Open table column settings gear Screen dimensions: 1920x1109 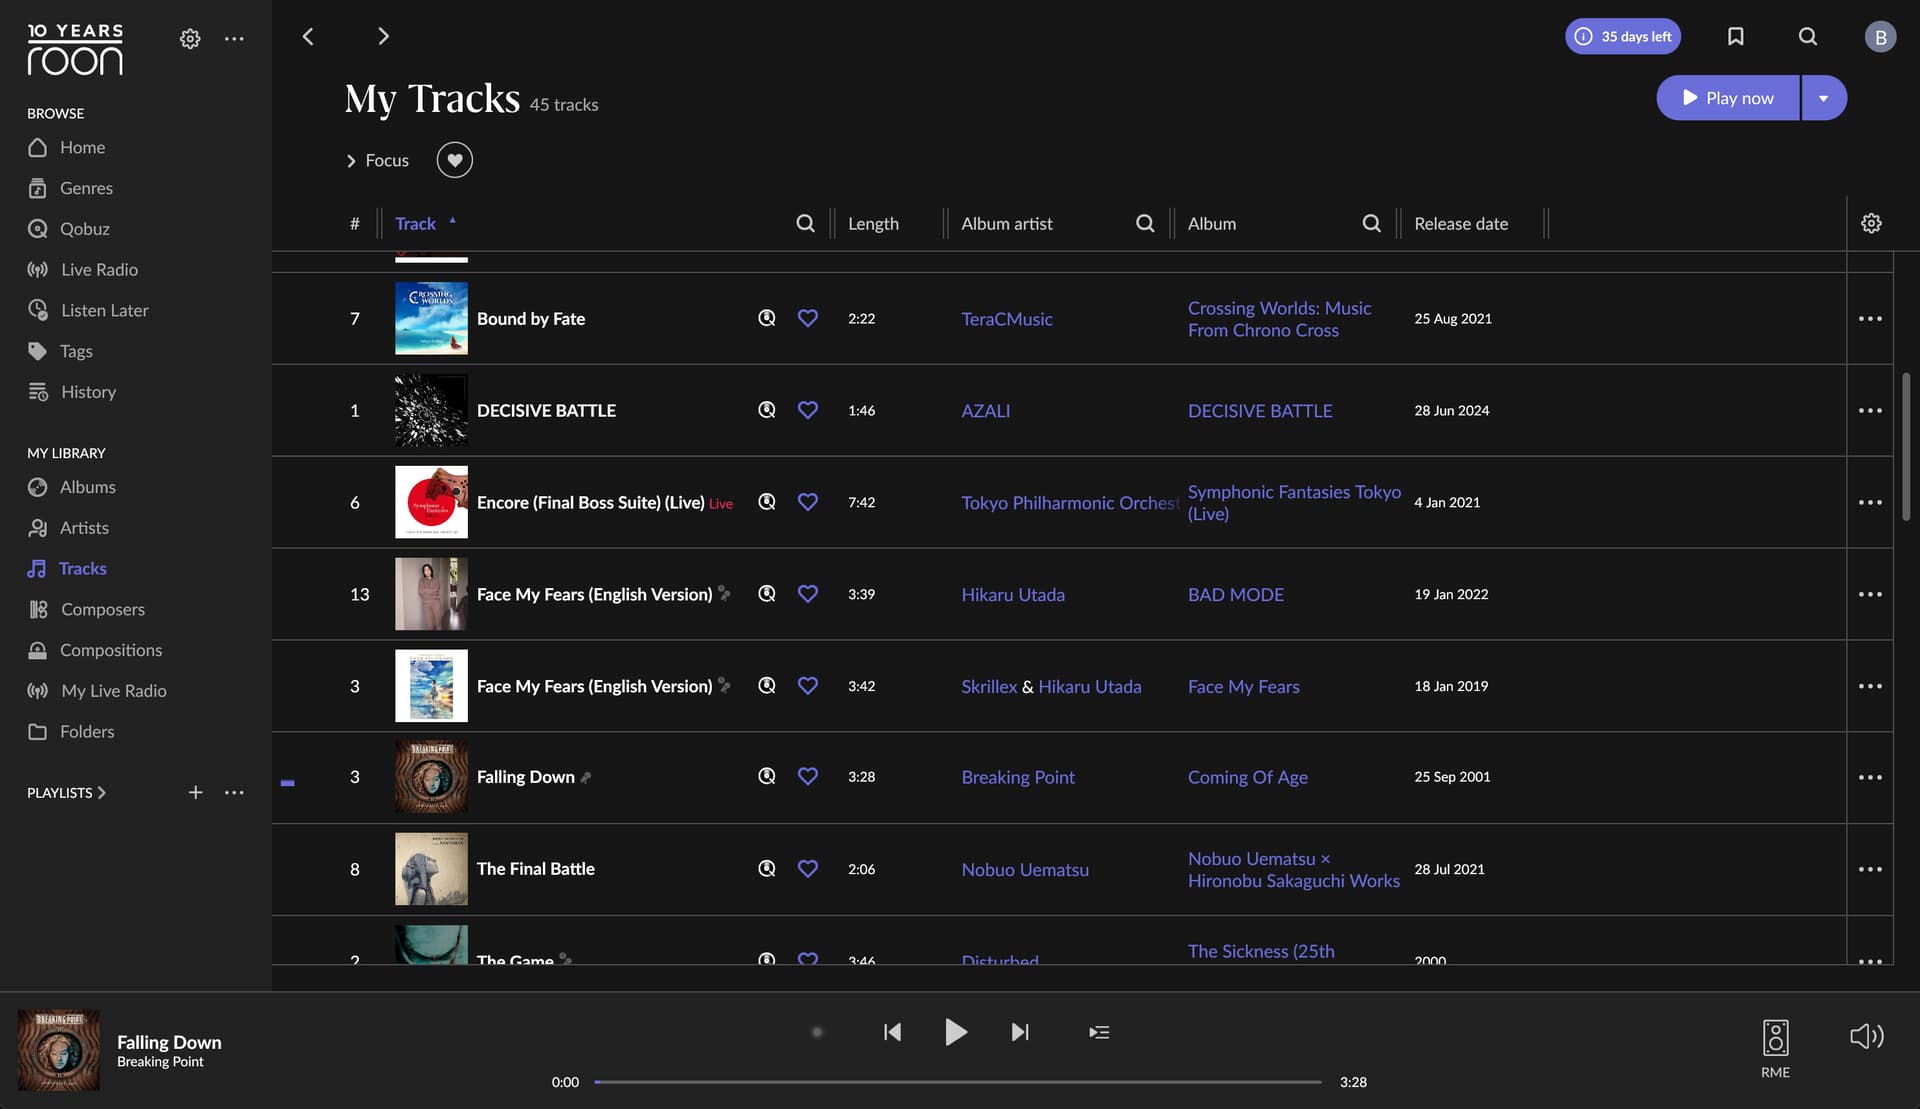coord(1871,223)
